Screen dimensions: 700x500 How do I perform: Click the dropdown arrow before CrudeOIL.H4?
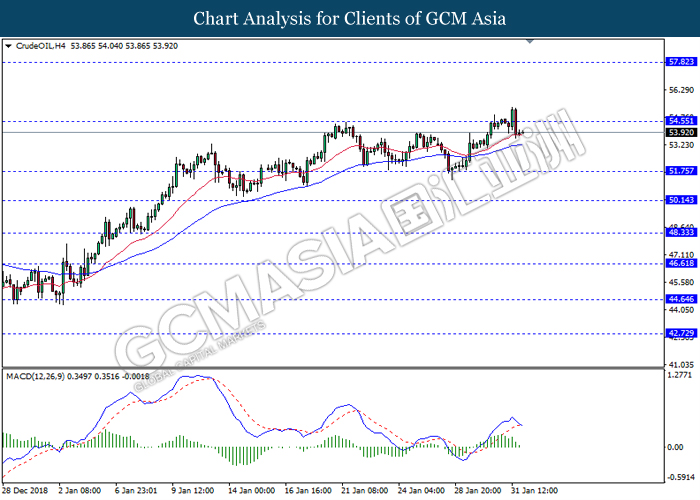click(8, 46)
